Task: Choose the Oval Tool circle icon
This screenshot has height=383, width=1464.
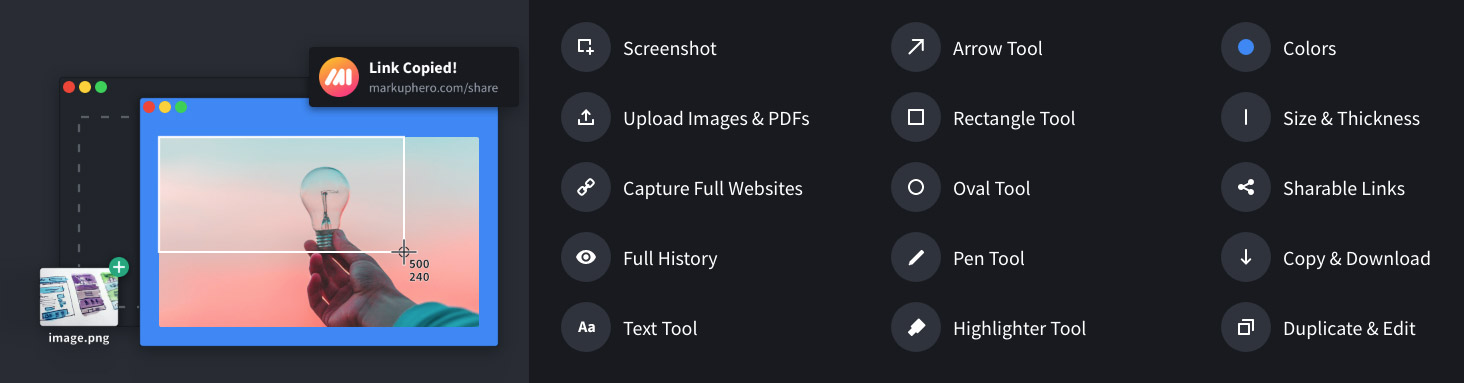Action: [916, 188]
